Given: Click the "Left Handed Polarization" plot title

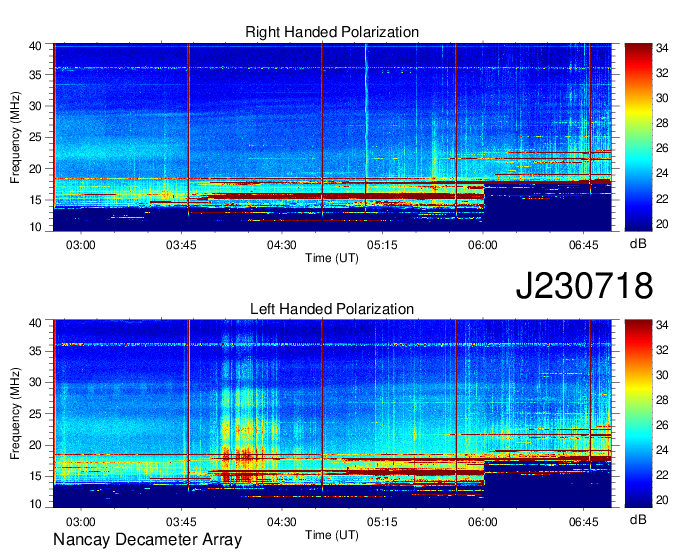Looking at the screenshot, I should [332, 309].
